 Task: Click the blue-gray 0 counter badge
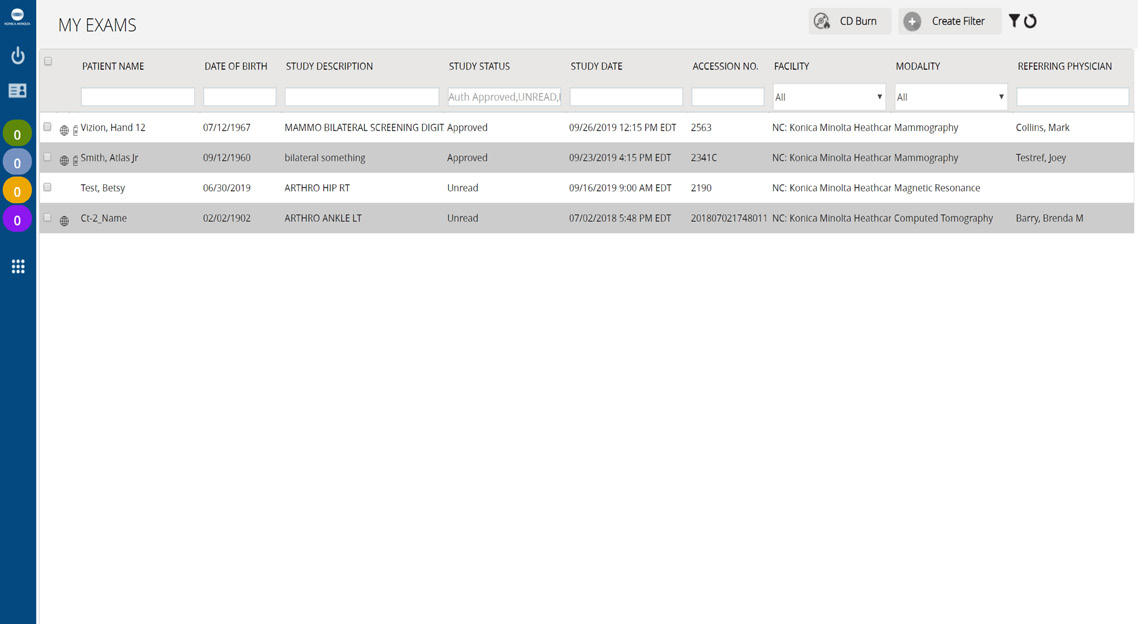[17, 162]
